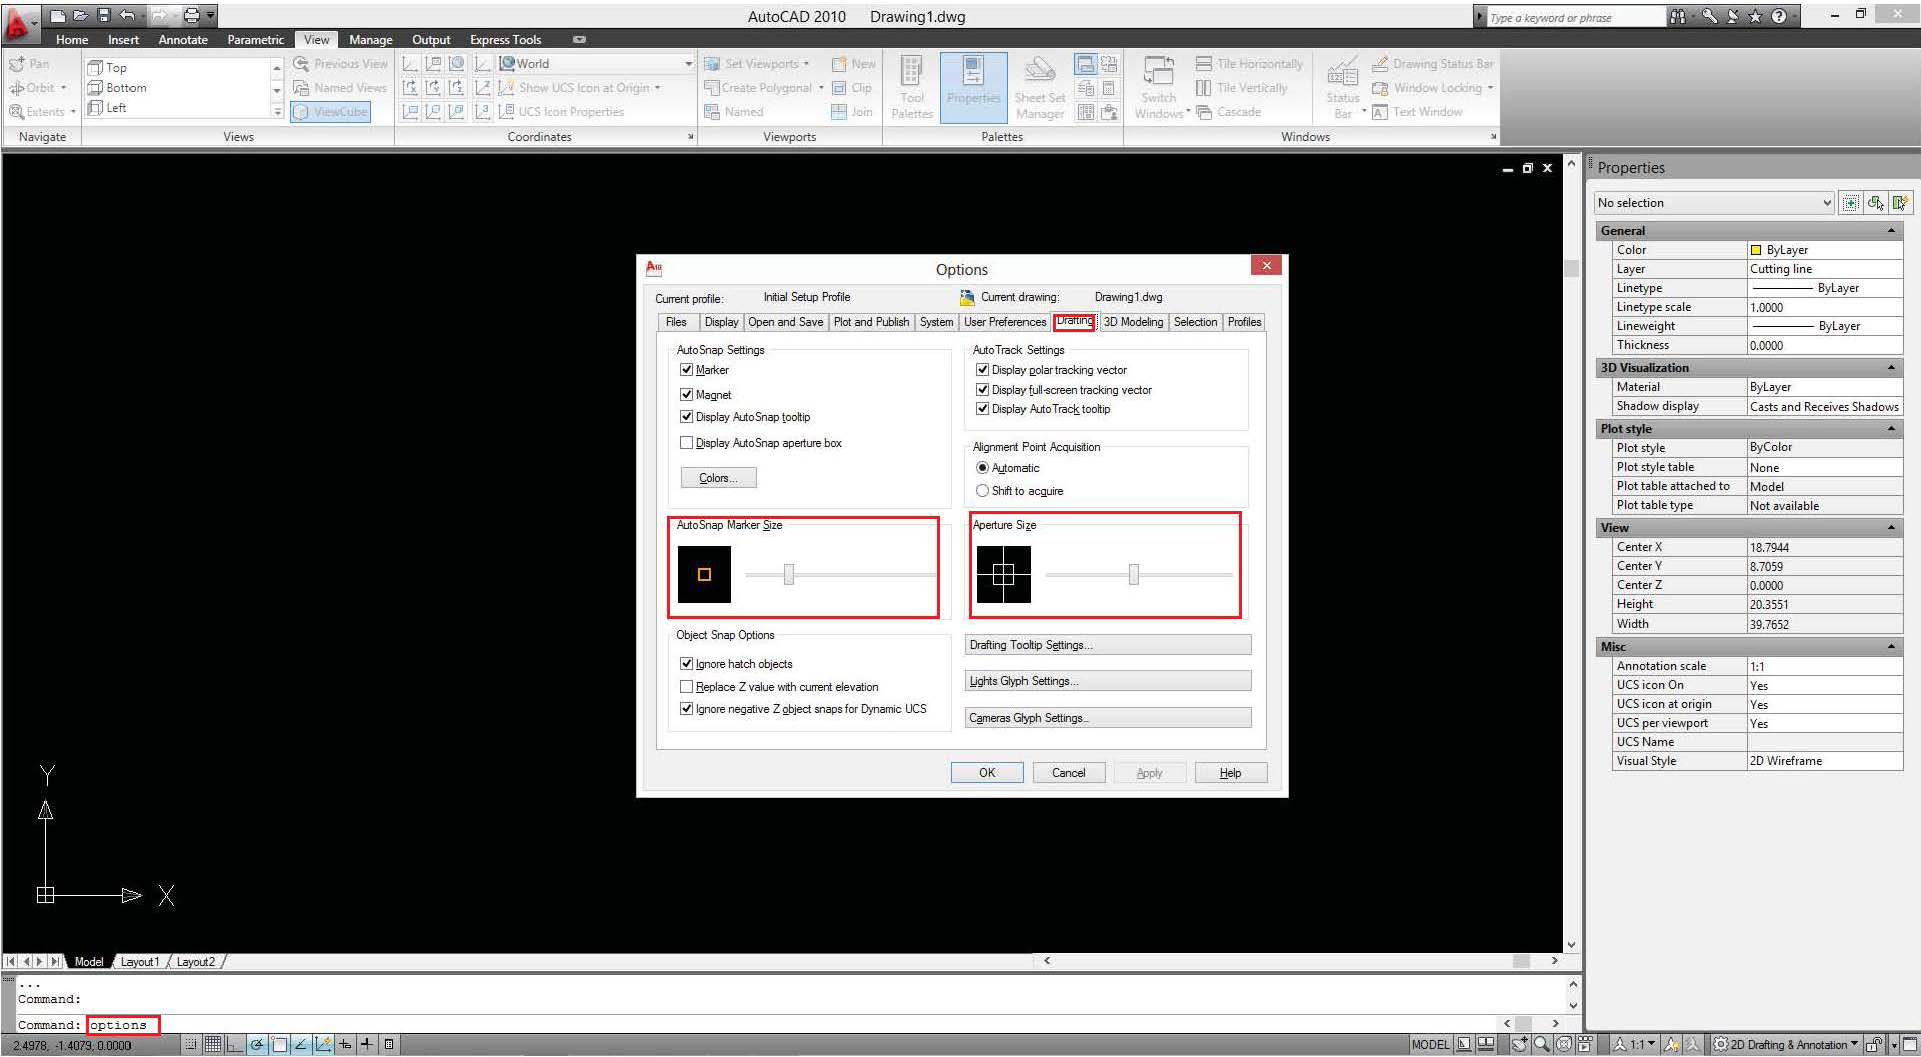Enable Display AutoSnap aperture box
This screenshot has height=1057, width=1921.
(686, 443)
